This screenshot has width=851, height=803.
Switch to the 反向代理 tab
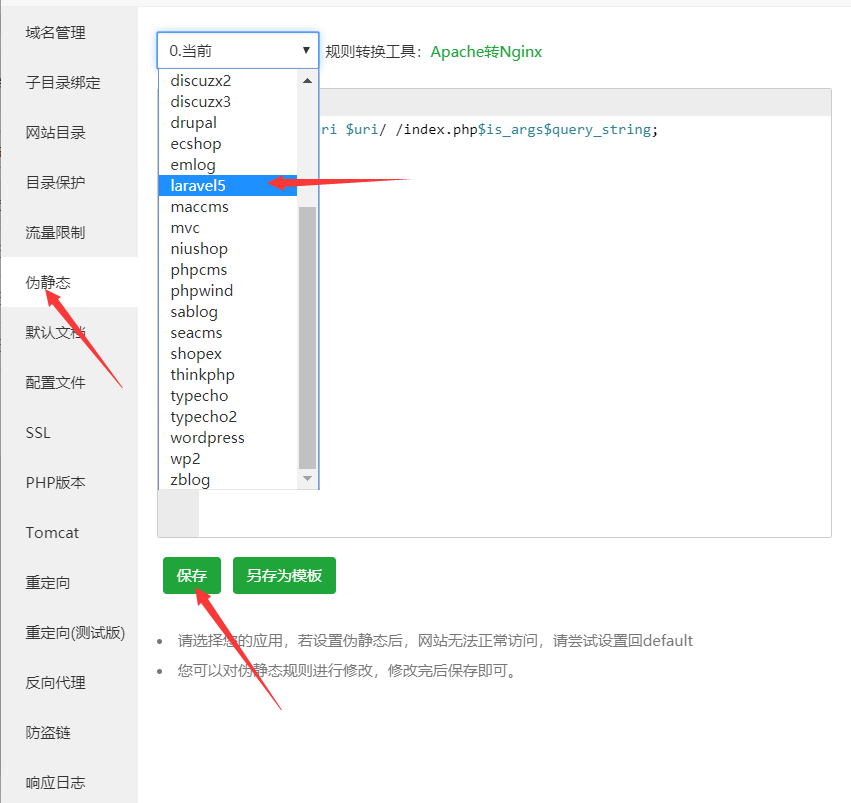56,683
